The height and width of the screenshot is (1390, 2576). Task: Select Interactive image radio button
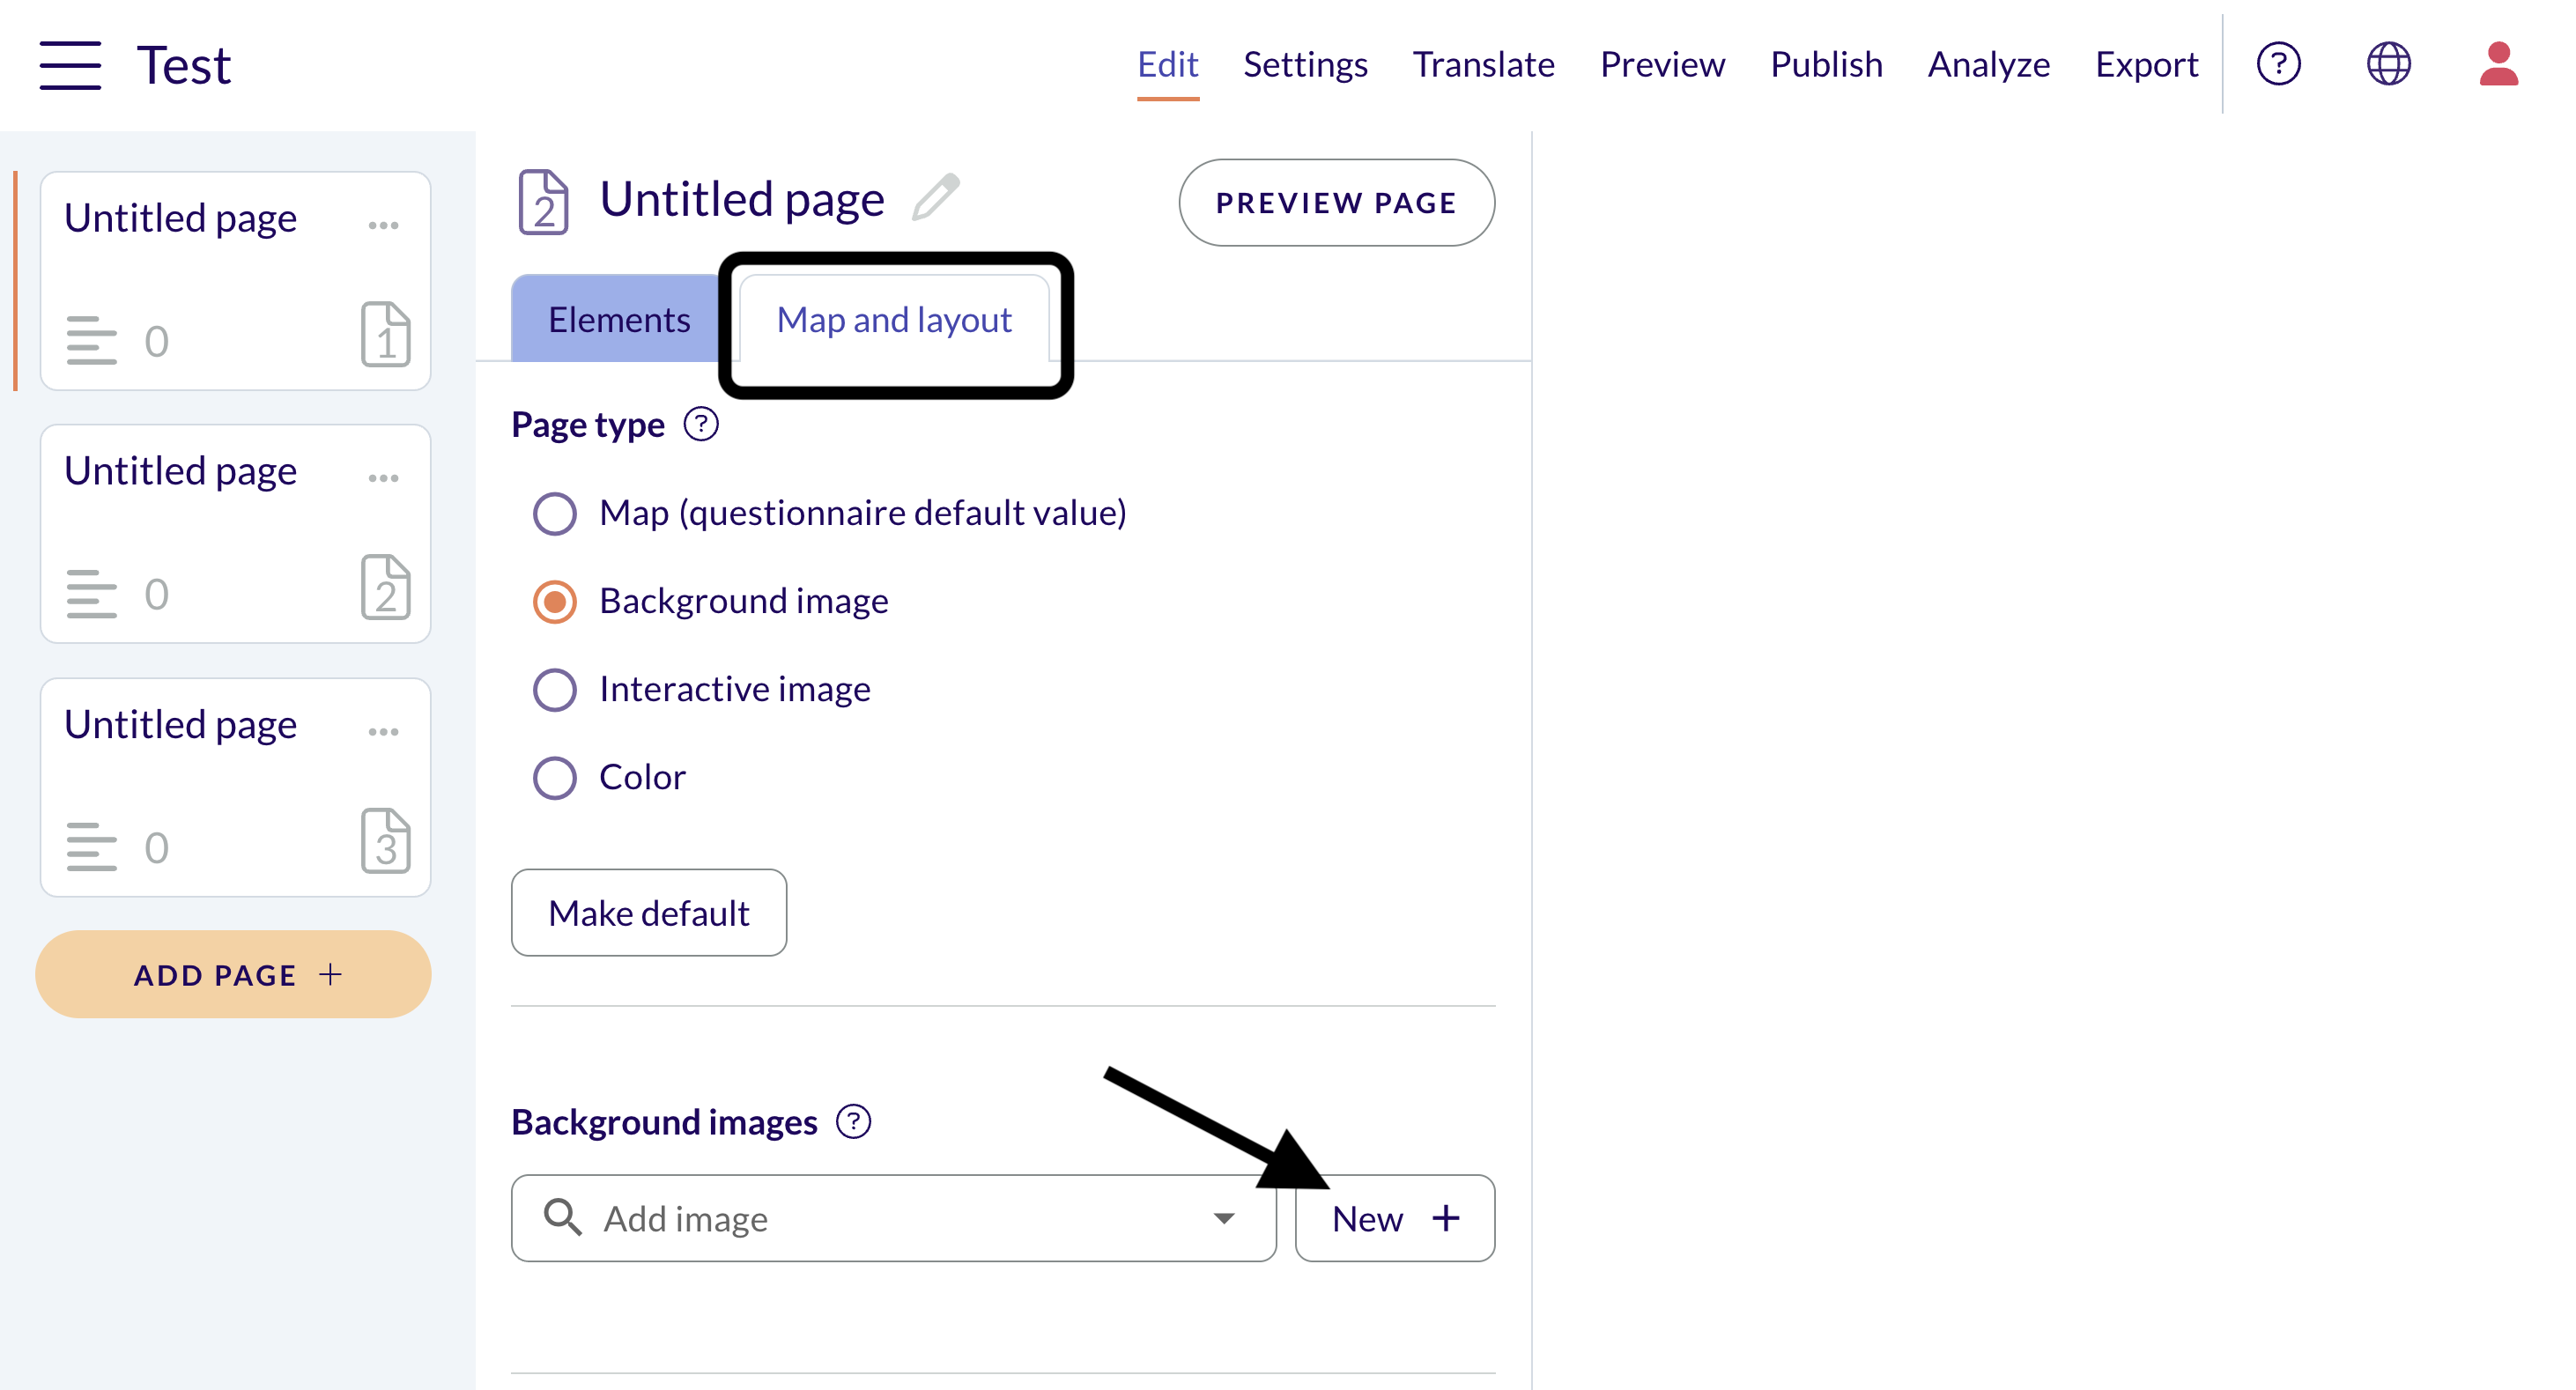point(555,689)
